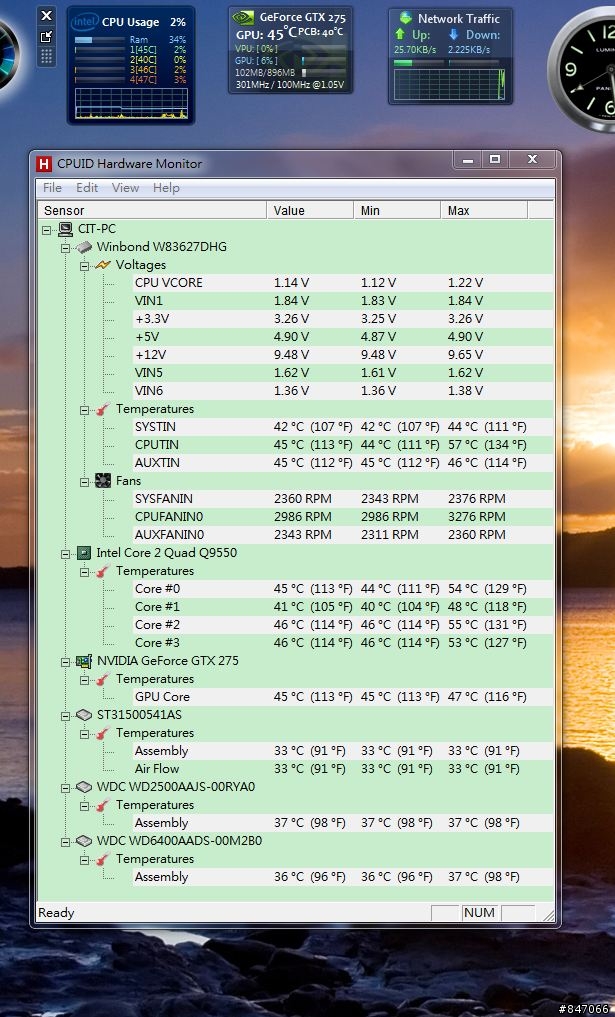This screenshot has height=1017, width=615.
Task: Open the File menu
Action: [x=52, y=188]
